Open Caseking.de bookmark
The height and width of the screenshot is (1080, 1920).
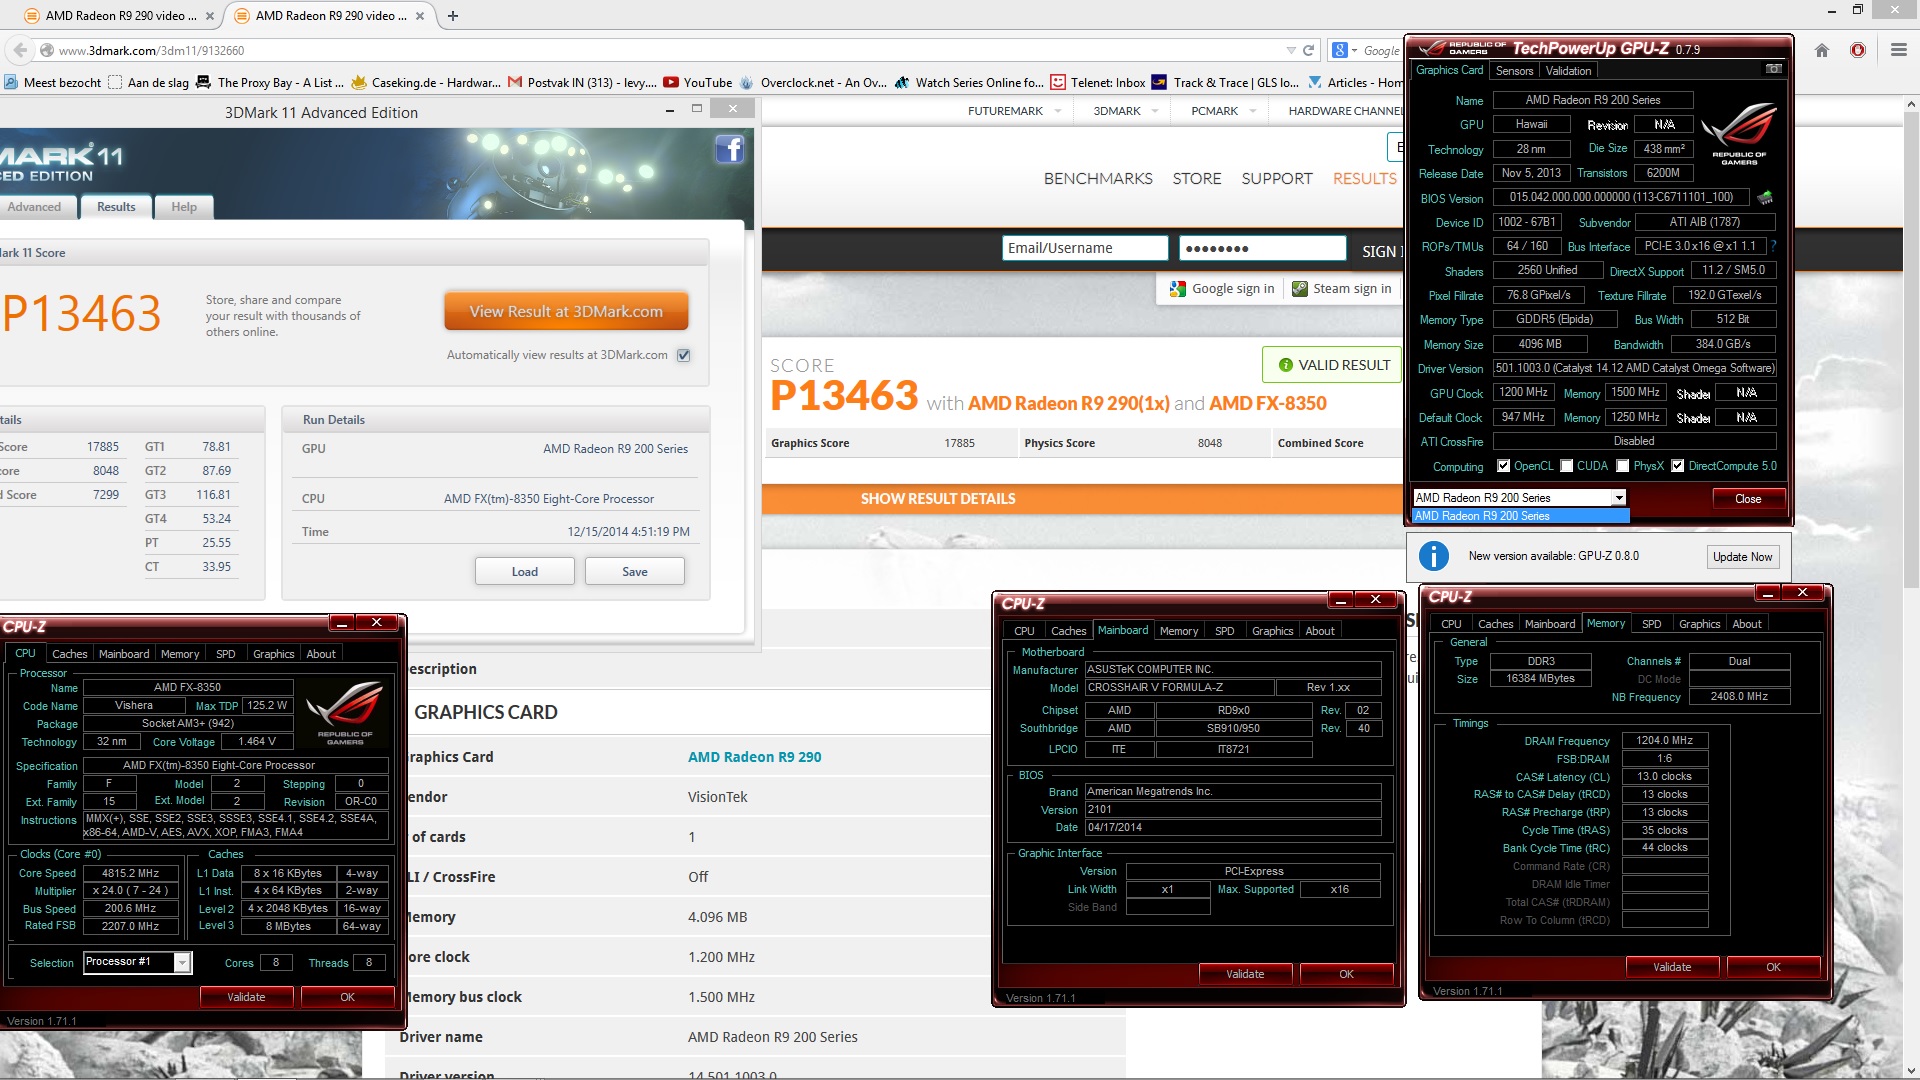click(x=426, y=83)
